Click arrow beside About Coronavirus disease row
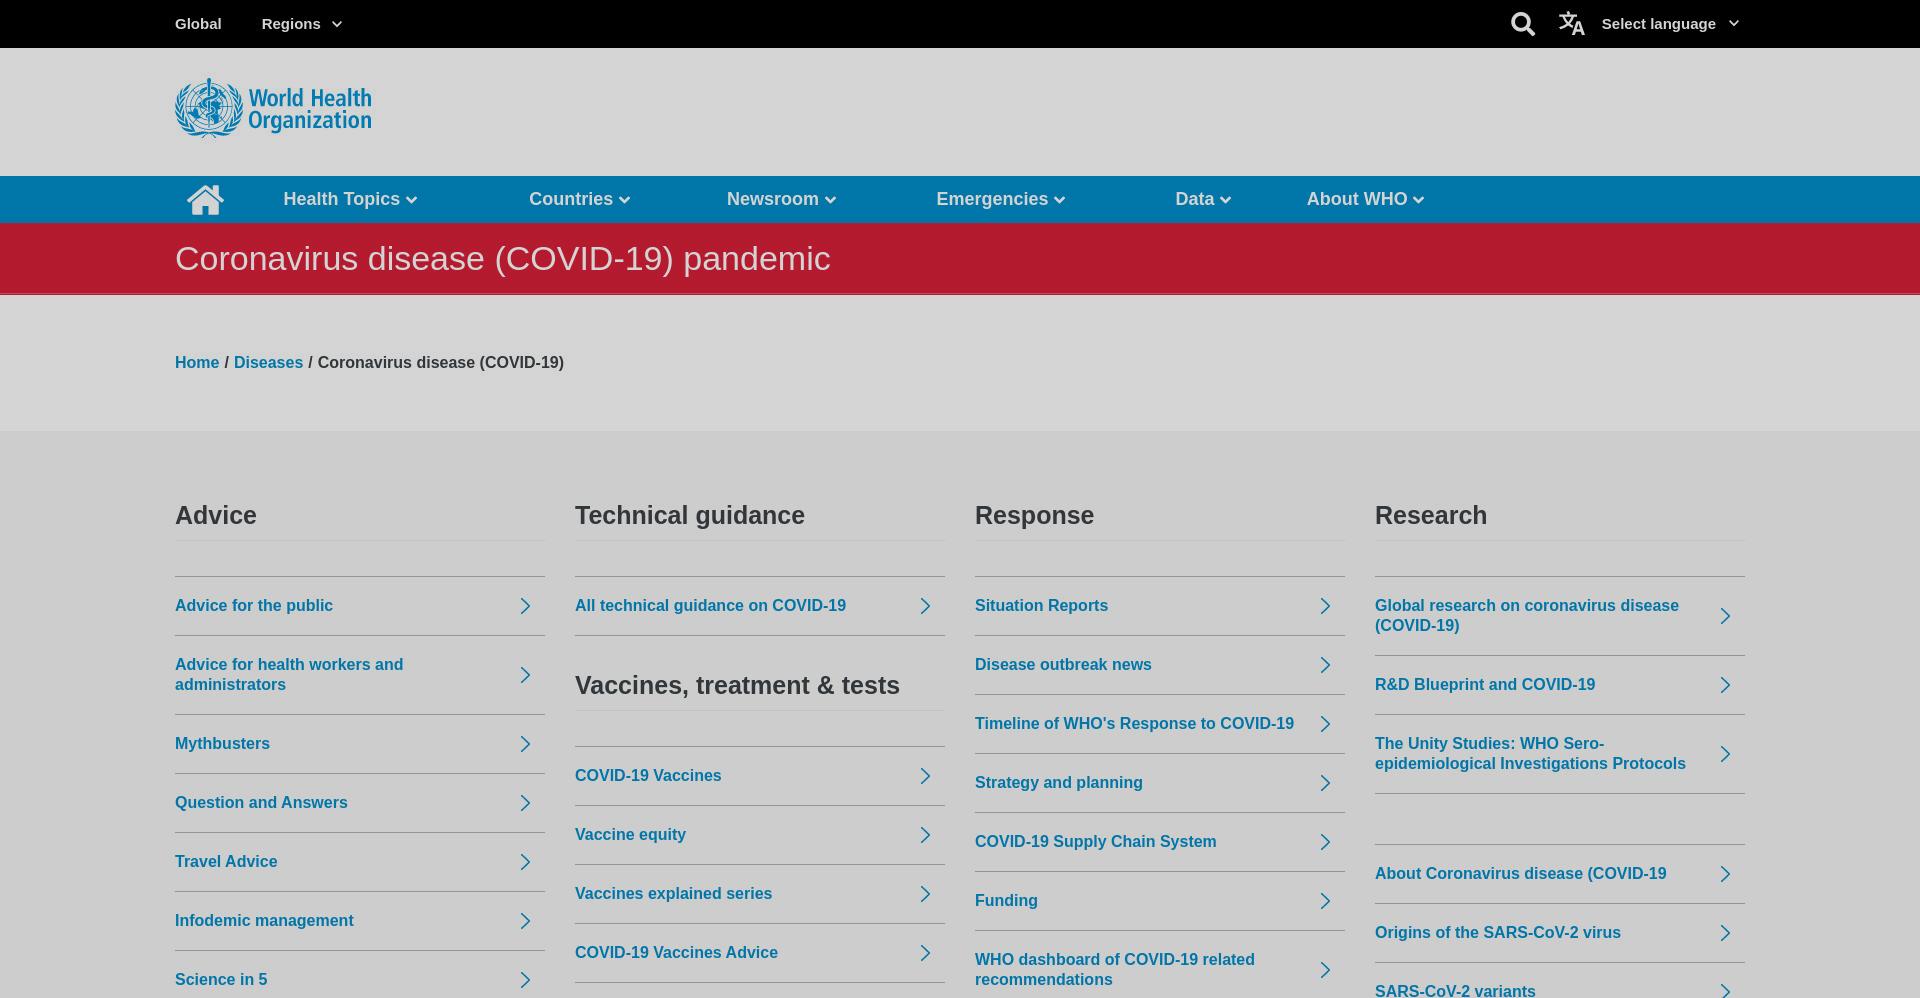 1725,874
